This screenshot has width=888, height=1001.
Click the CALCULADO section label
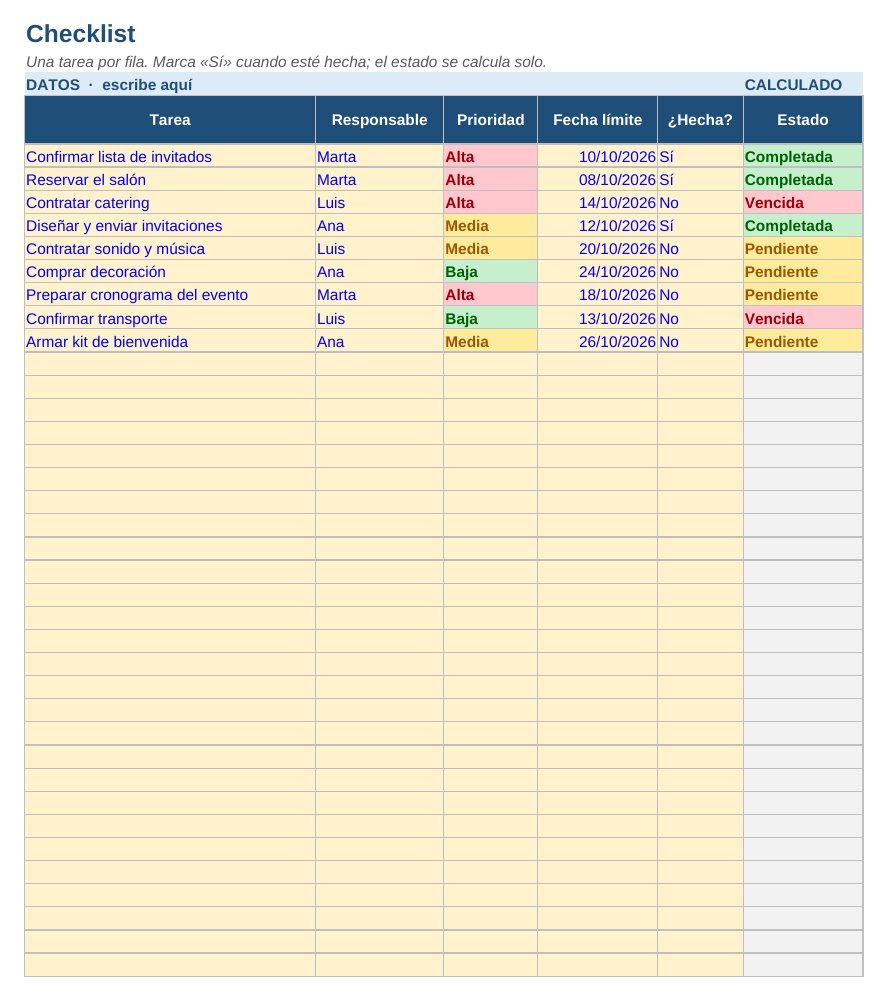[x=793, y=85]
